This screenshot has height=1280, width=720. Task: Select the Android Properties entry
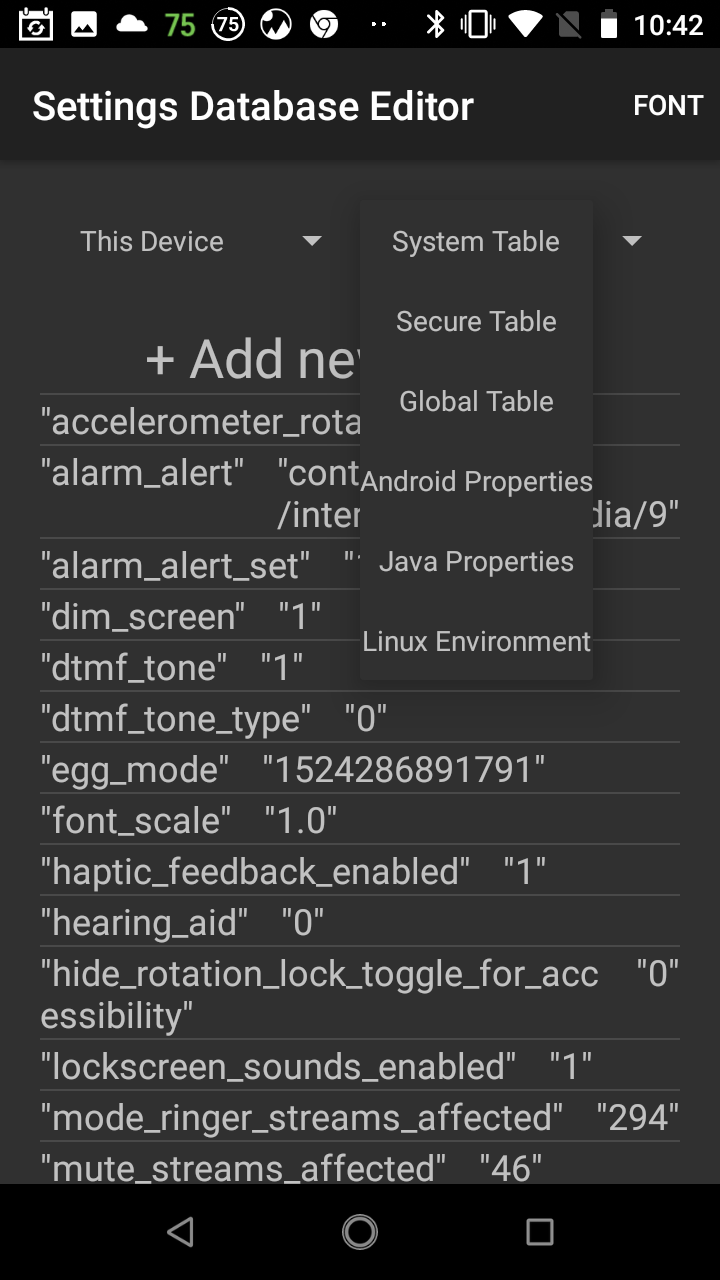(x=476, y=481)
